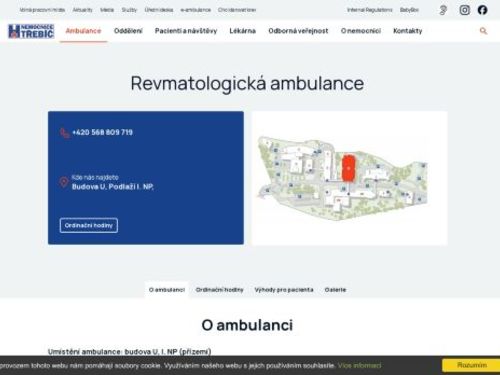The width and height of the screenshot is (500, 375).
Task: Click the red highlighted building on map
Action: (x=348, y=168)
